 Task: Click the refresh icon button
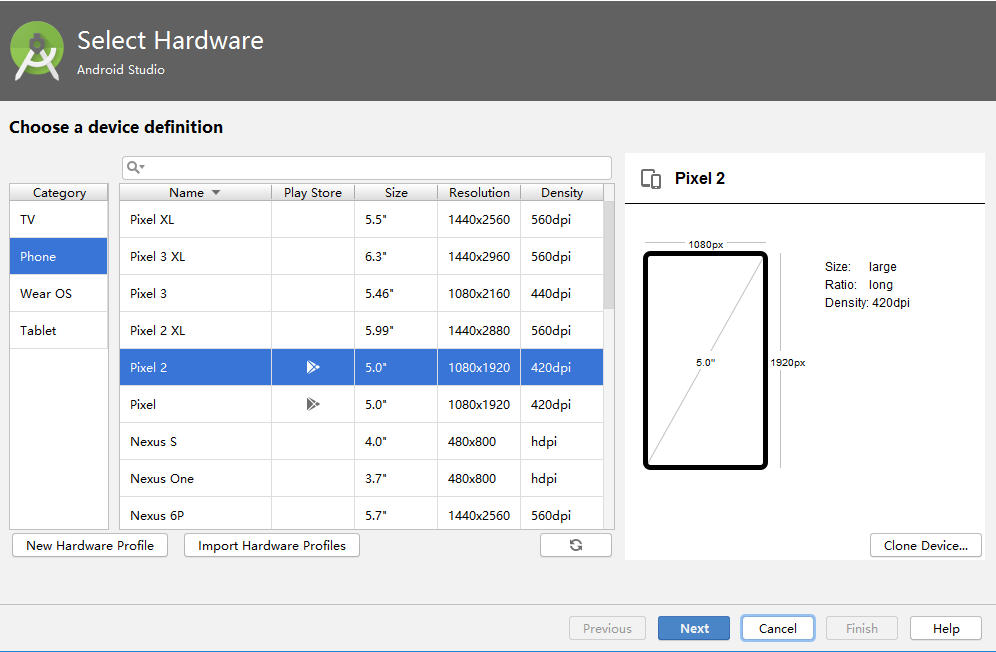click(x=575, y=545)
